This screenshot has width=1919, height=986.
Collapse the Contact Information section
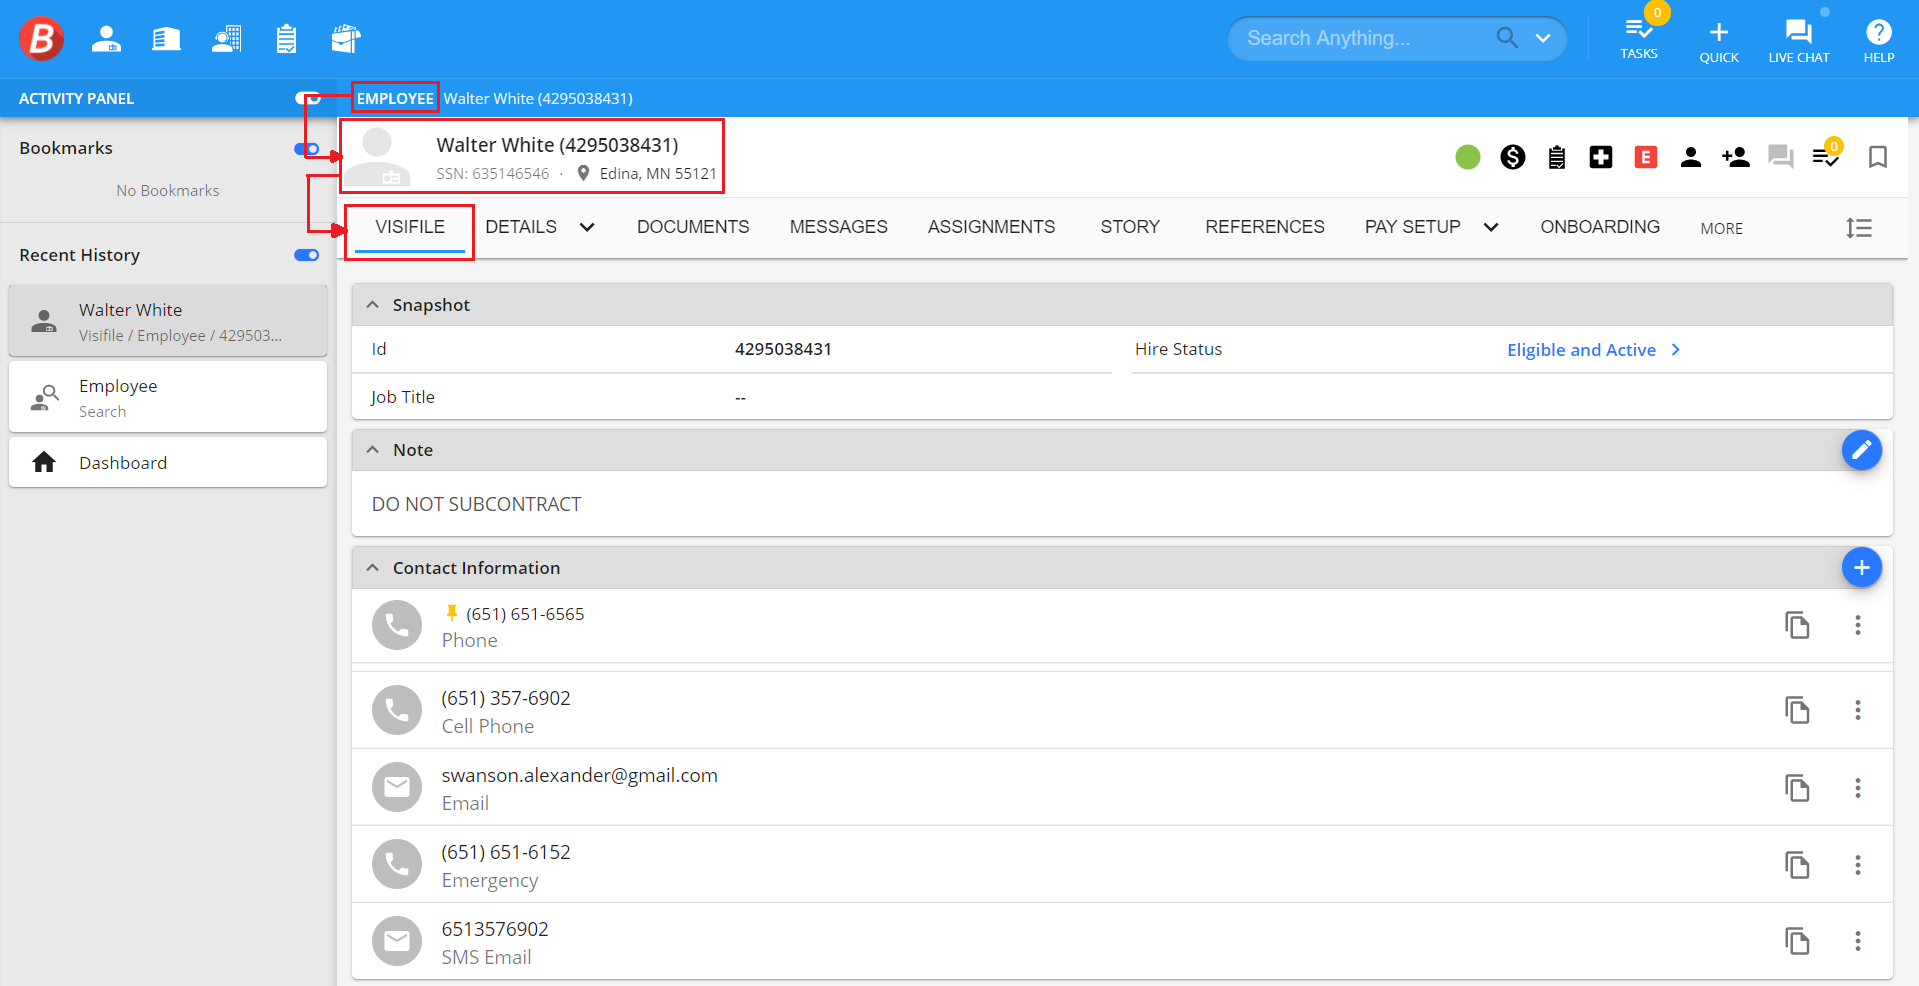tap(373, 568)
